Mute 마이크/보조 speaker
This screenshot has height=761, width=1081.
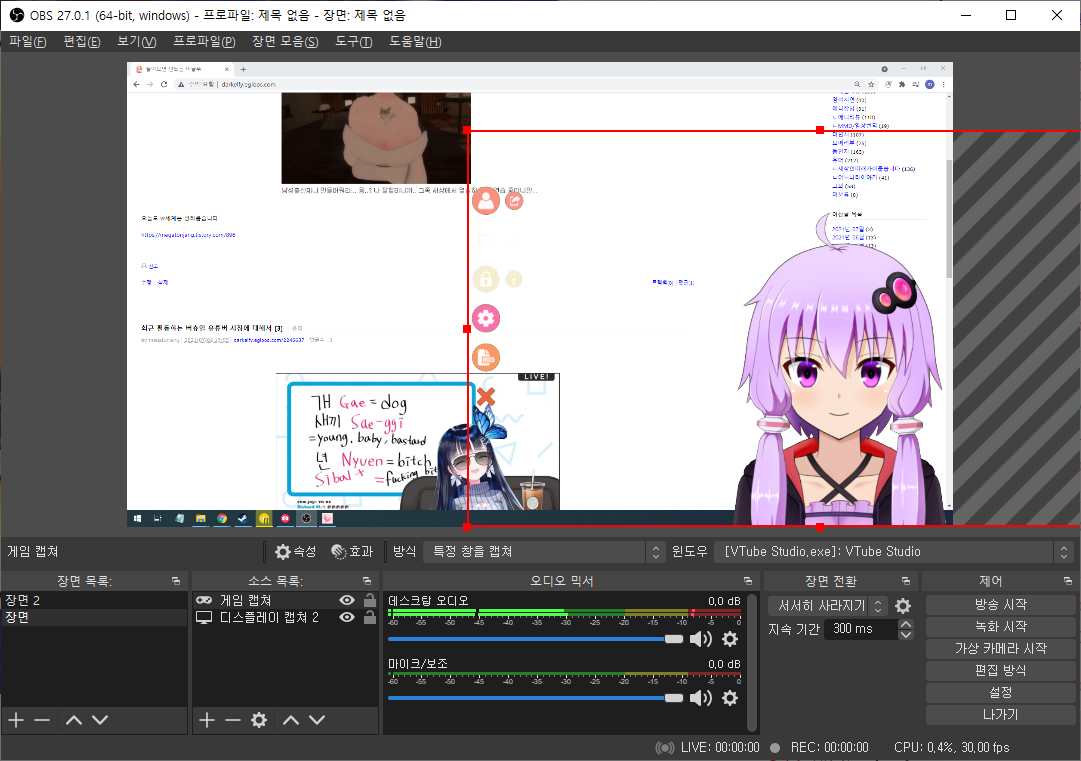click(x=700, y=698)
